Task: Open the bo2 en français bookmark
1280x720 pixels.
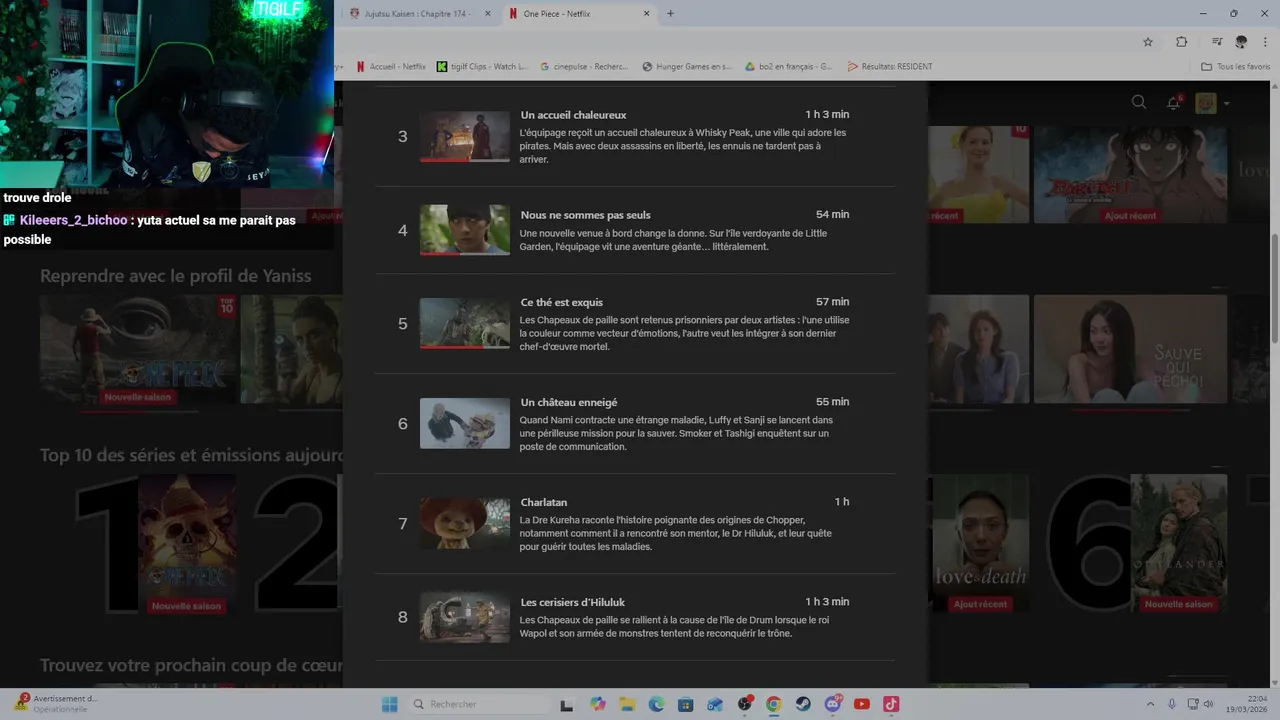Action: [790, 67]
